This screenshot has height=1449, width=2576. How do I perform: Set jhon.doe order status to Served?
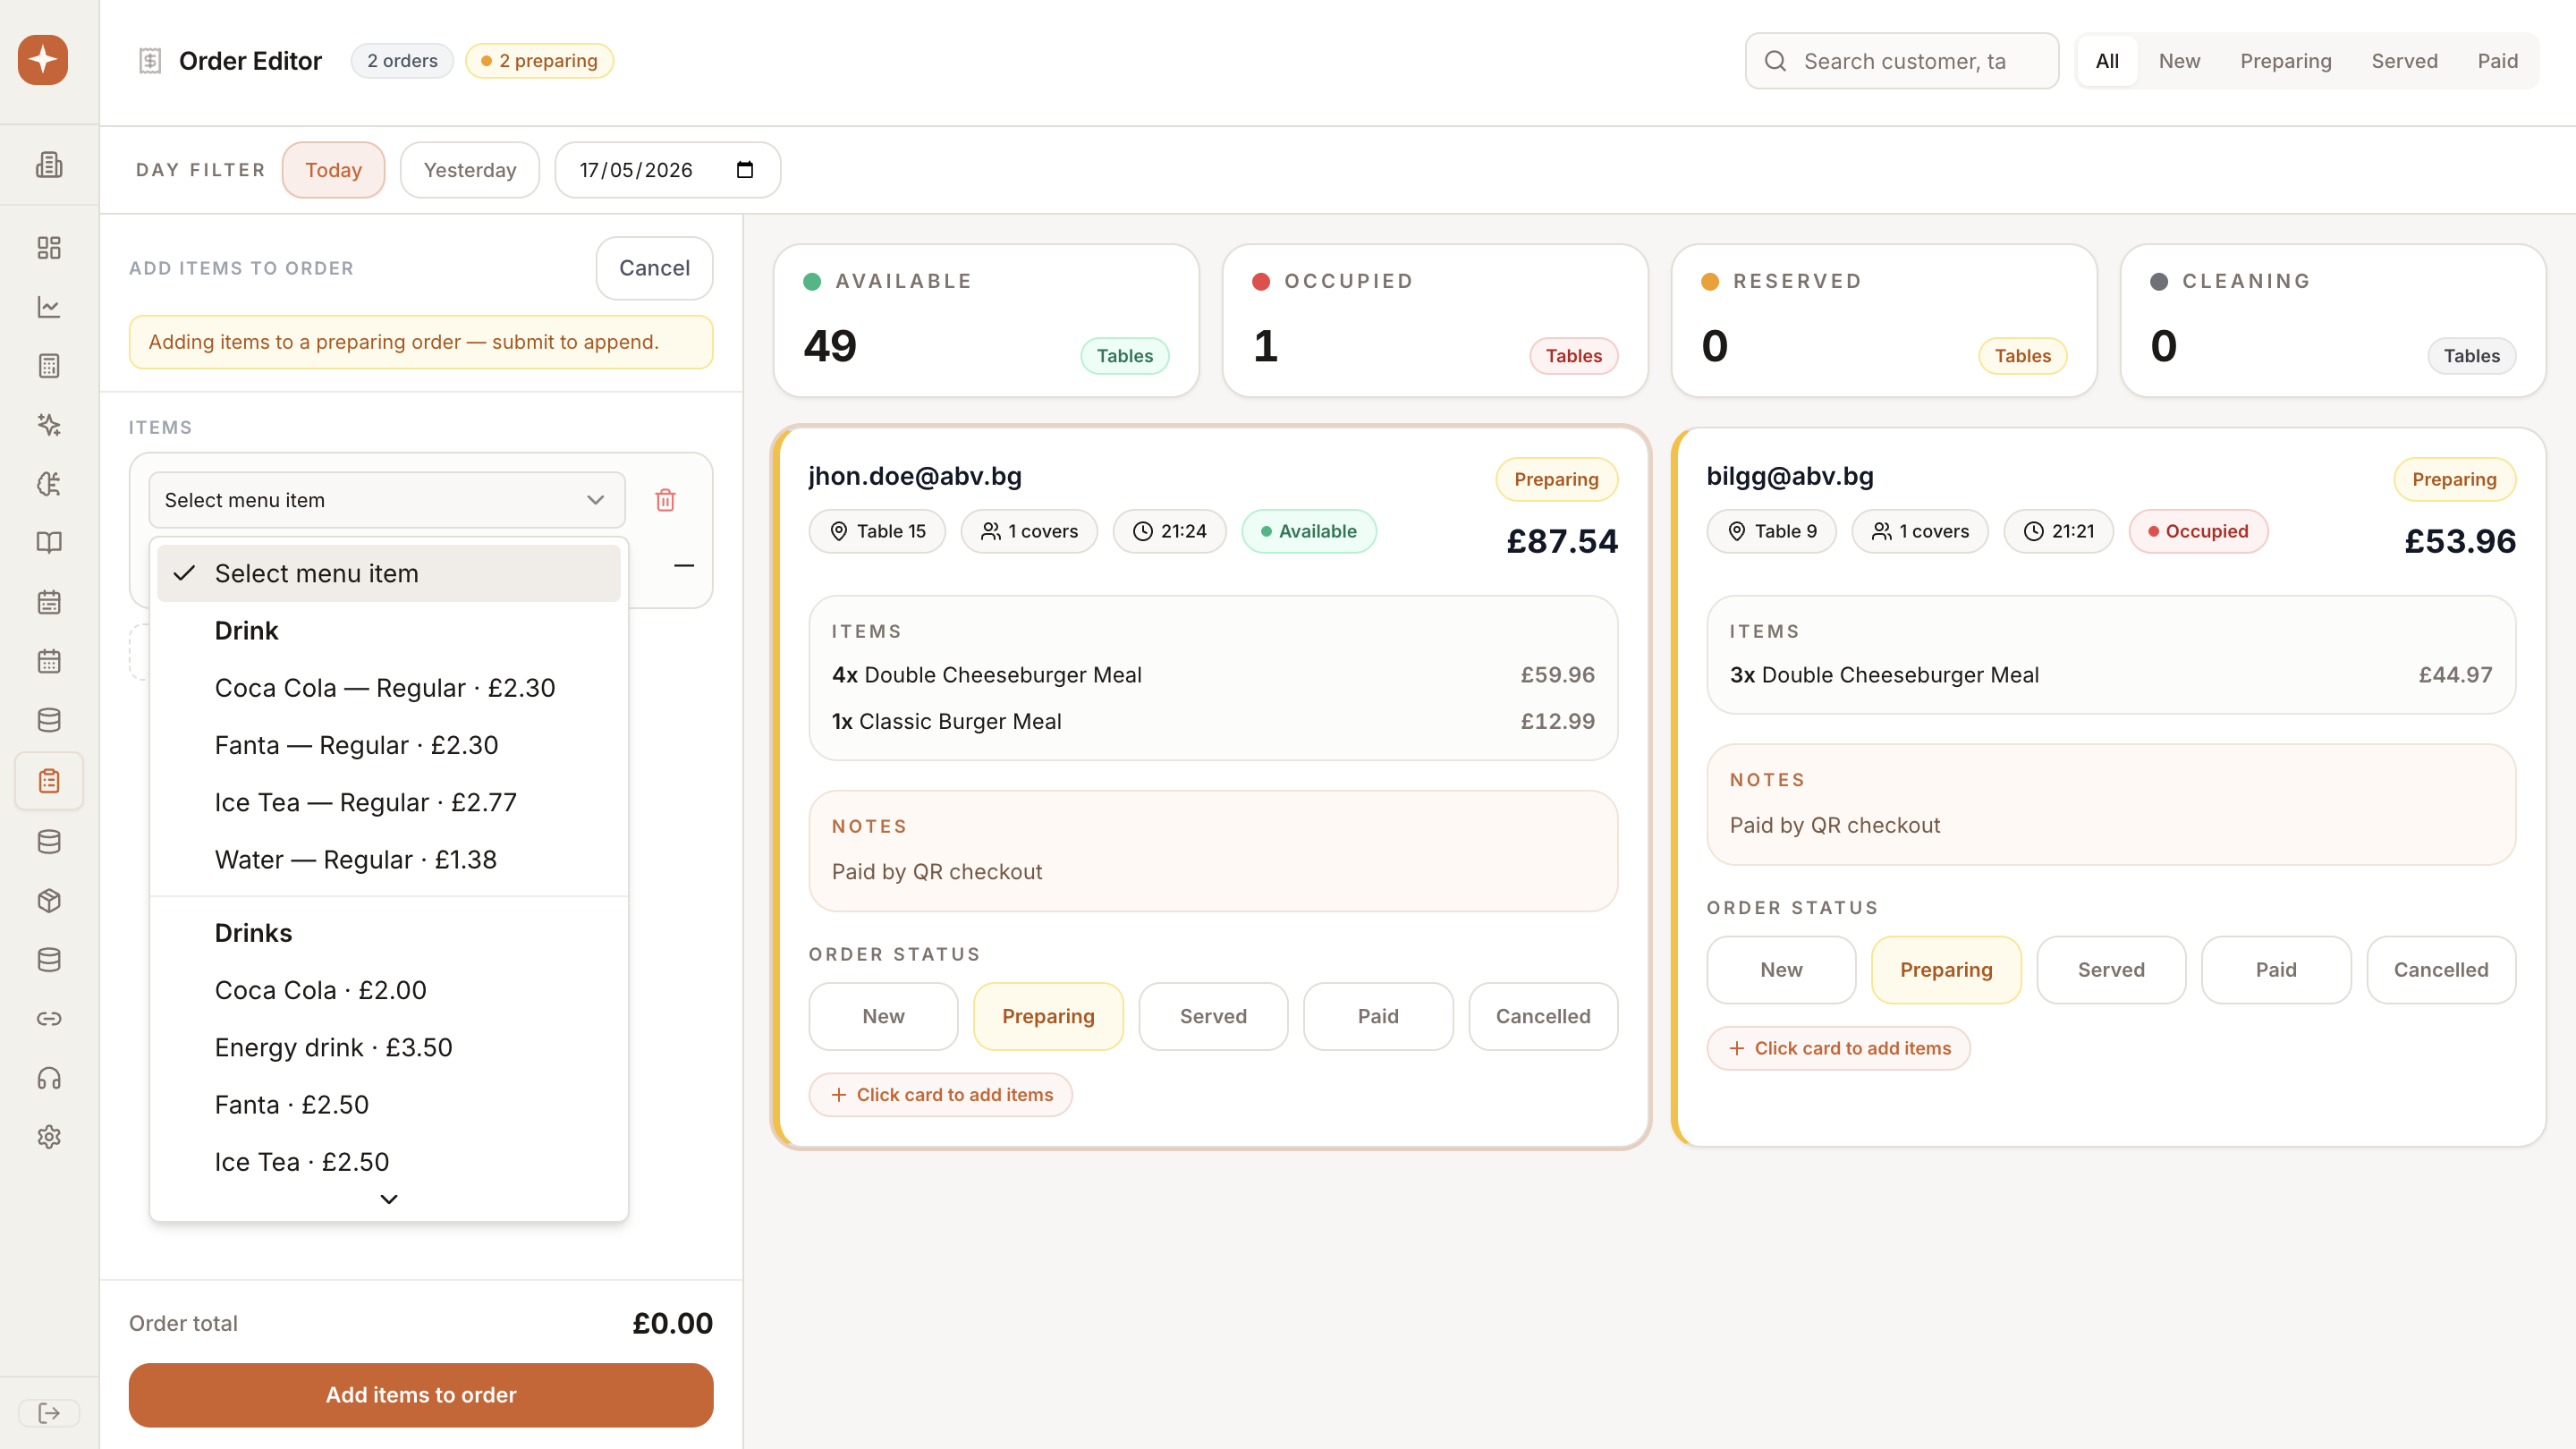pos(1213,1016)
